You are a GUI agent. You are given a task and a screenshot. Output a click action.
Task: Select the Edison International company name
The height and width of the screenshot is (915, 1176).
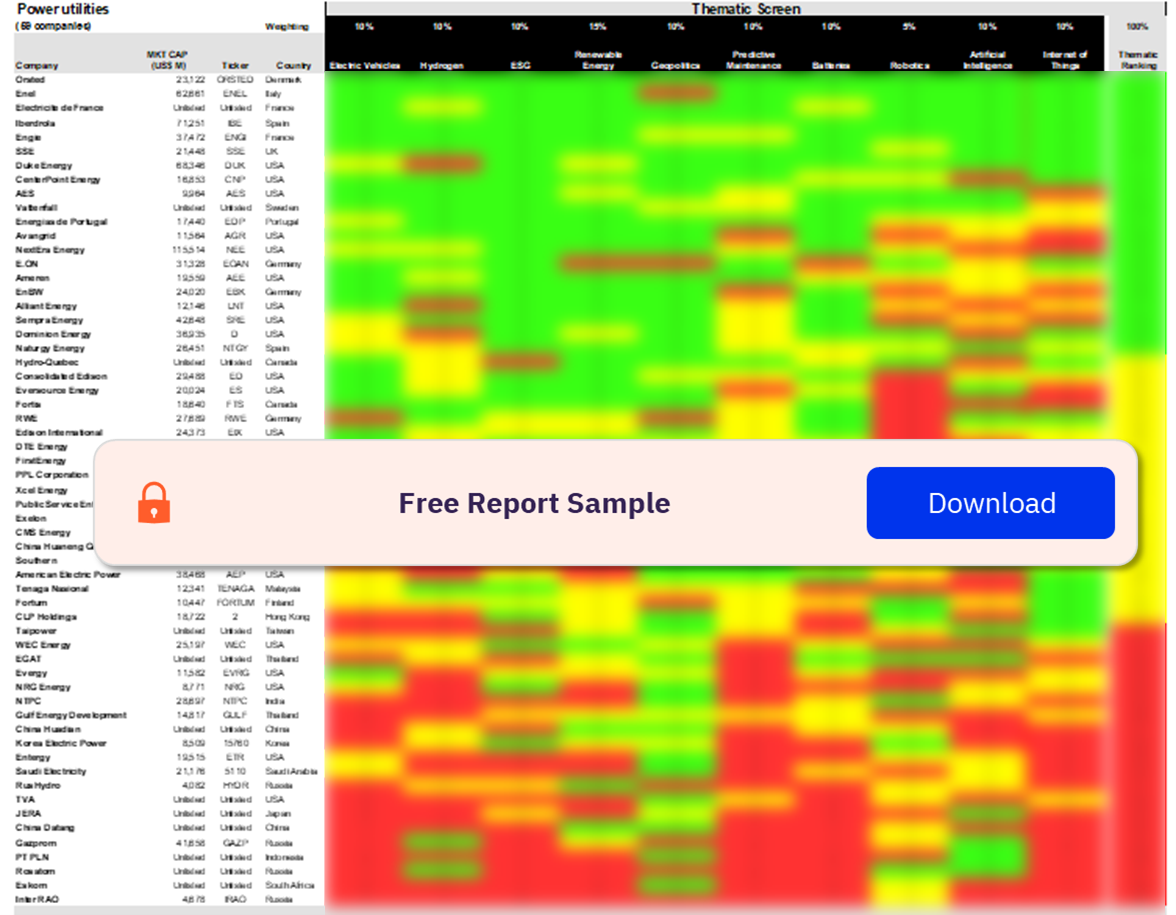click(x=59, y=433)
